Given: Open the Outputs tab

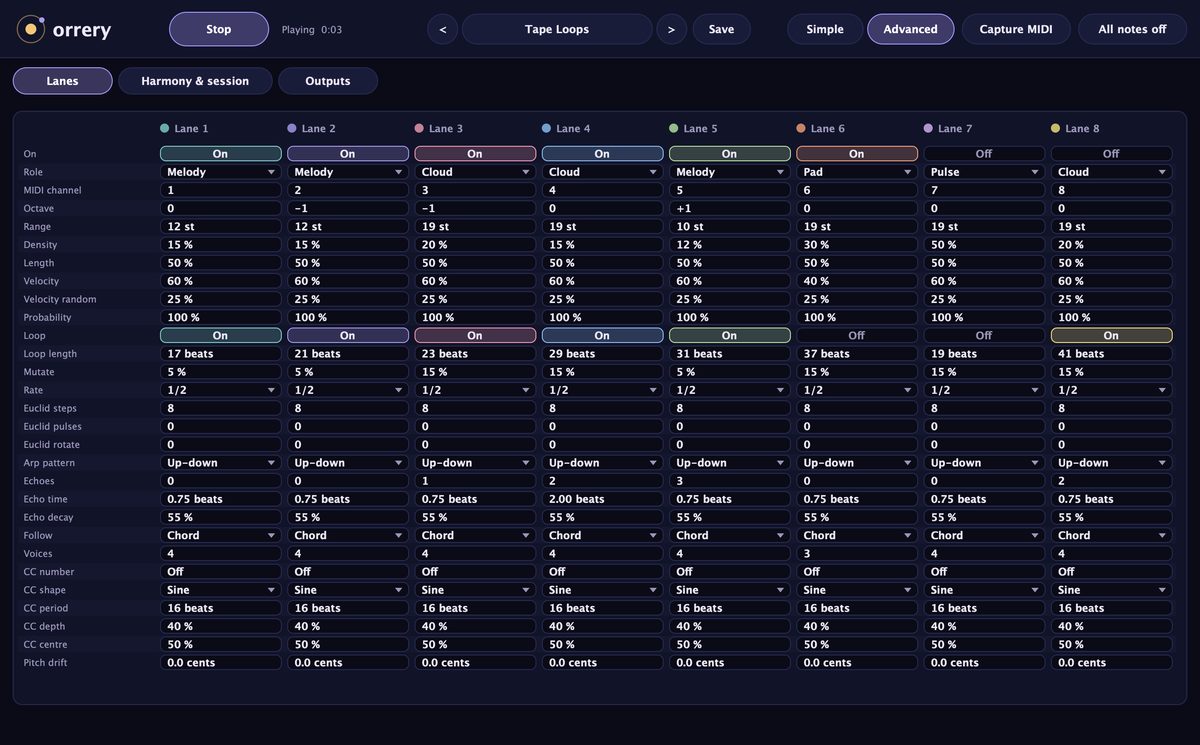Looking at the screenshot, I should tap(328, 81).
